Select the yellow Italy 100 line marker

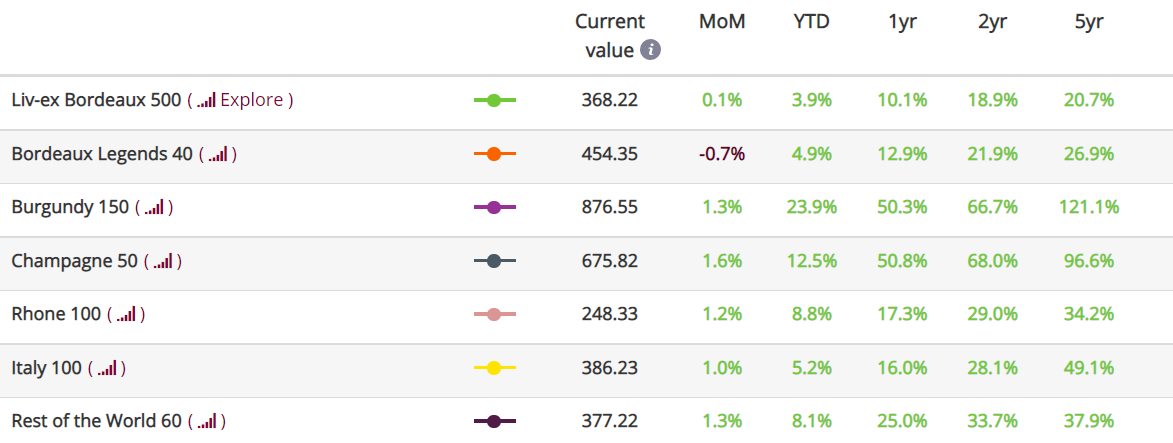coord(494,368)
